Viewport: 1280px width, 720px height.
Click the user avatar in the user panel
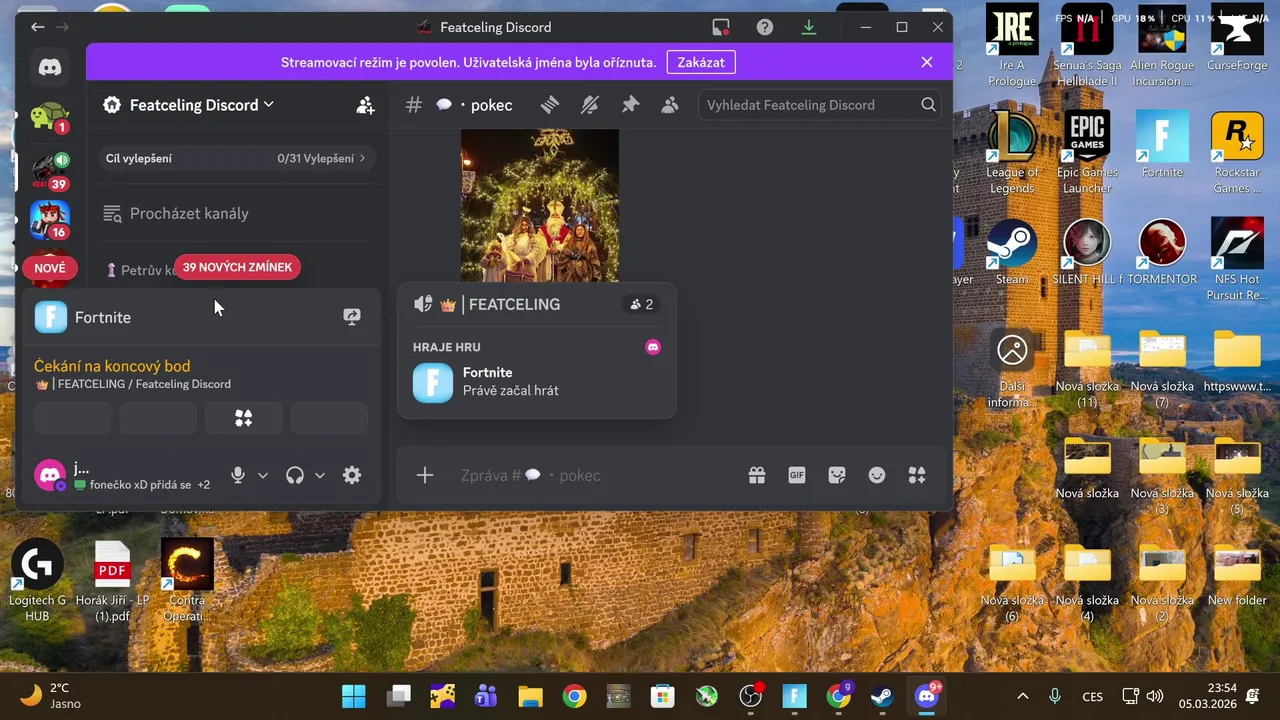(50, 475)
